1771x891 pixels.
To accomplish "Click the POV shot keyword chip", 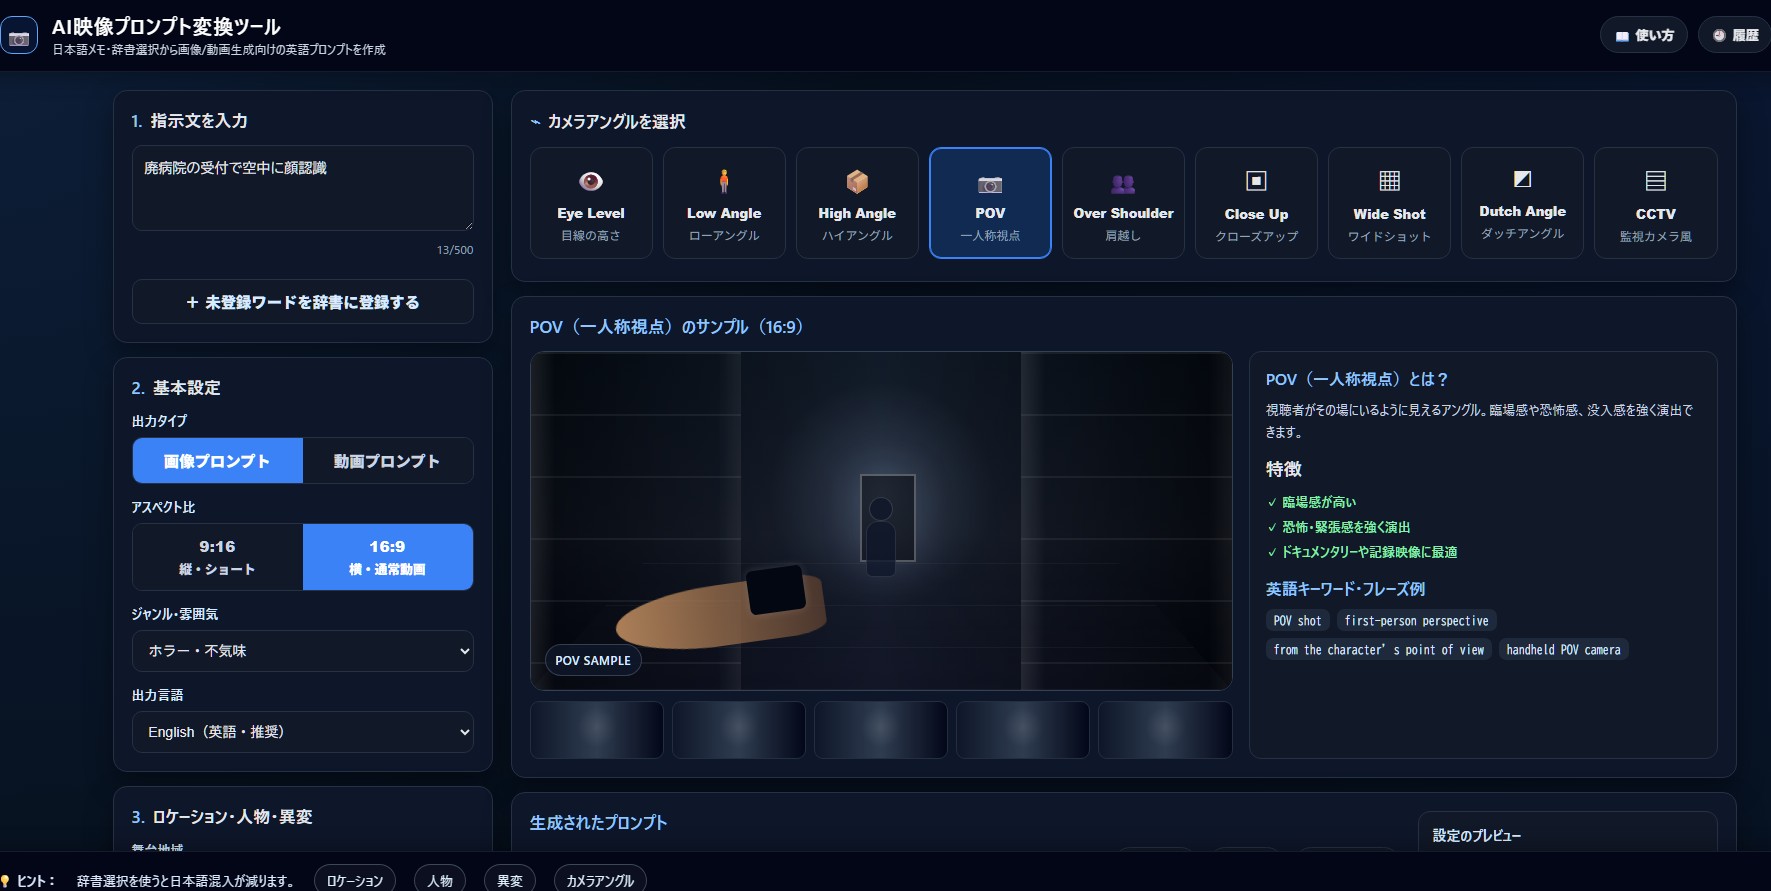I will (1298, 621).
